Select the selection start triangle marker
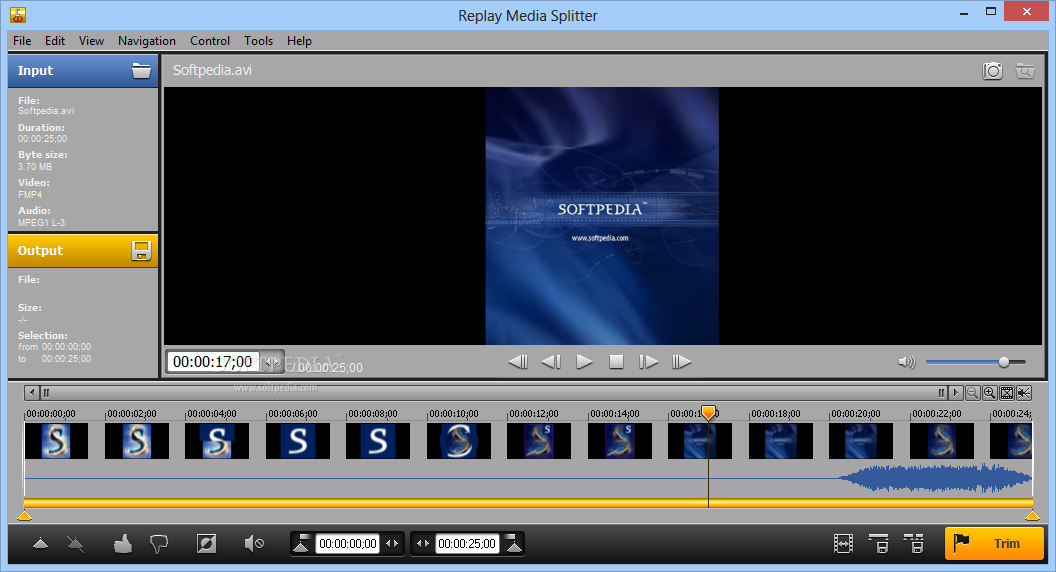Viewport: 1056px width, 572px height. [24, 516]
